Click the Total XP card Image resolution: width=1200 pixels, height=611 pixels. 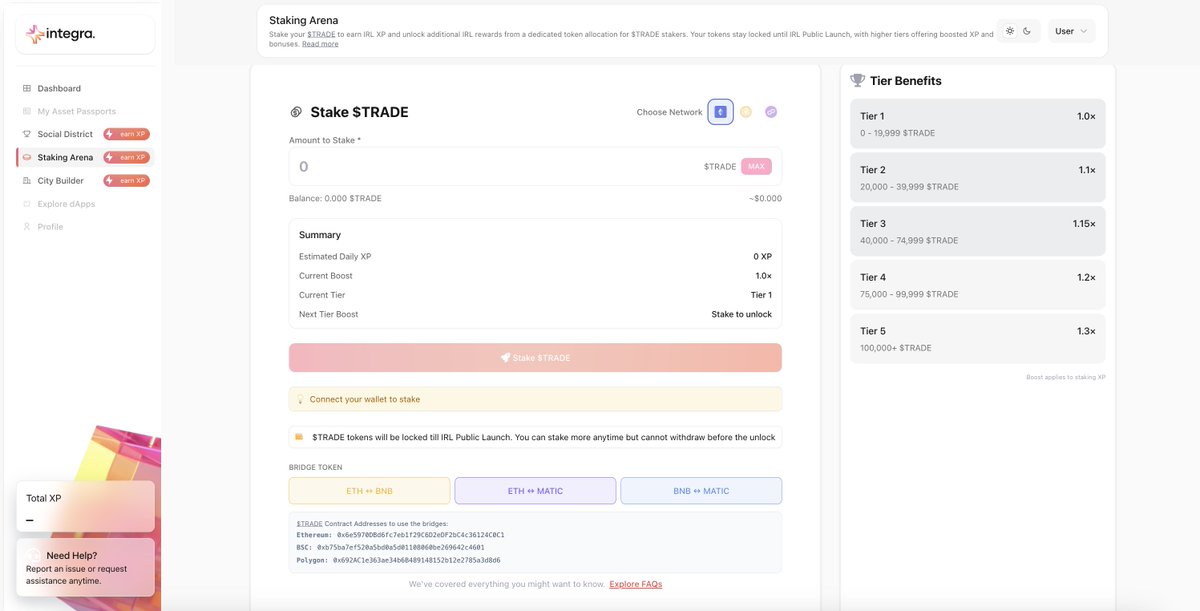pyautogui.click(x=86, y=507)
